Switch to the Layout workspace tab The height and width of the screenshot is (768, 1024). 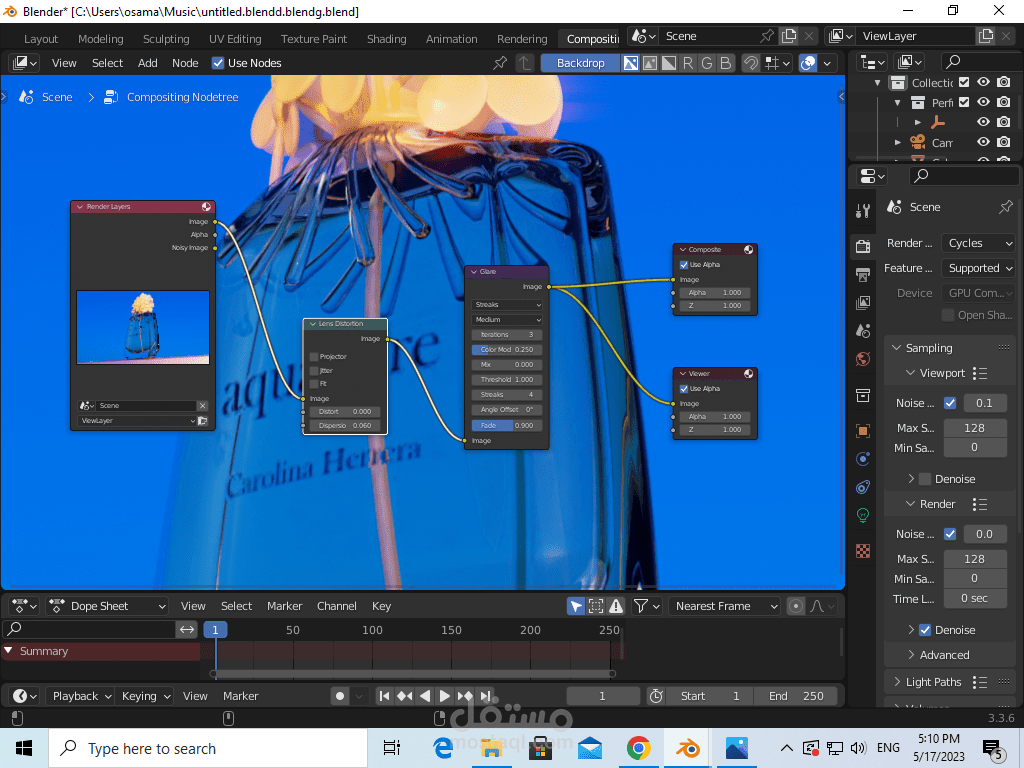click(x=41, y=39)
